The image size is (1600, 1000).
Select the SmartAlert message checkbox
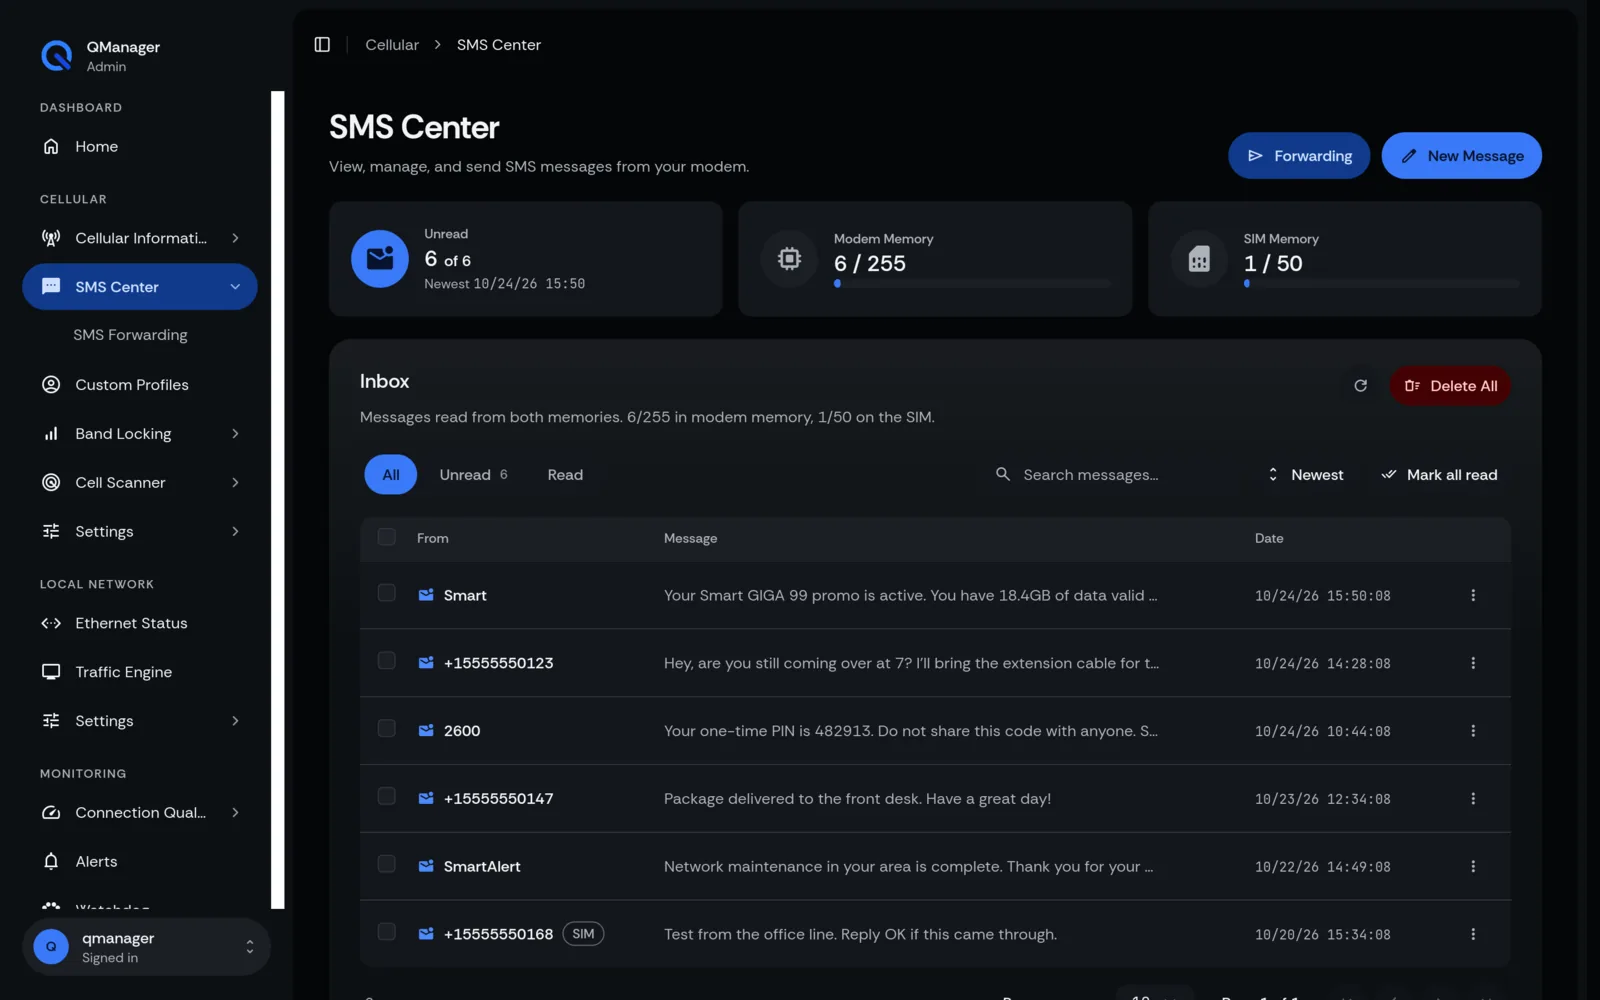[x=387, y=864]
